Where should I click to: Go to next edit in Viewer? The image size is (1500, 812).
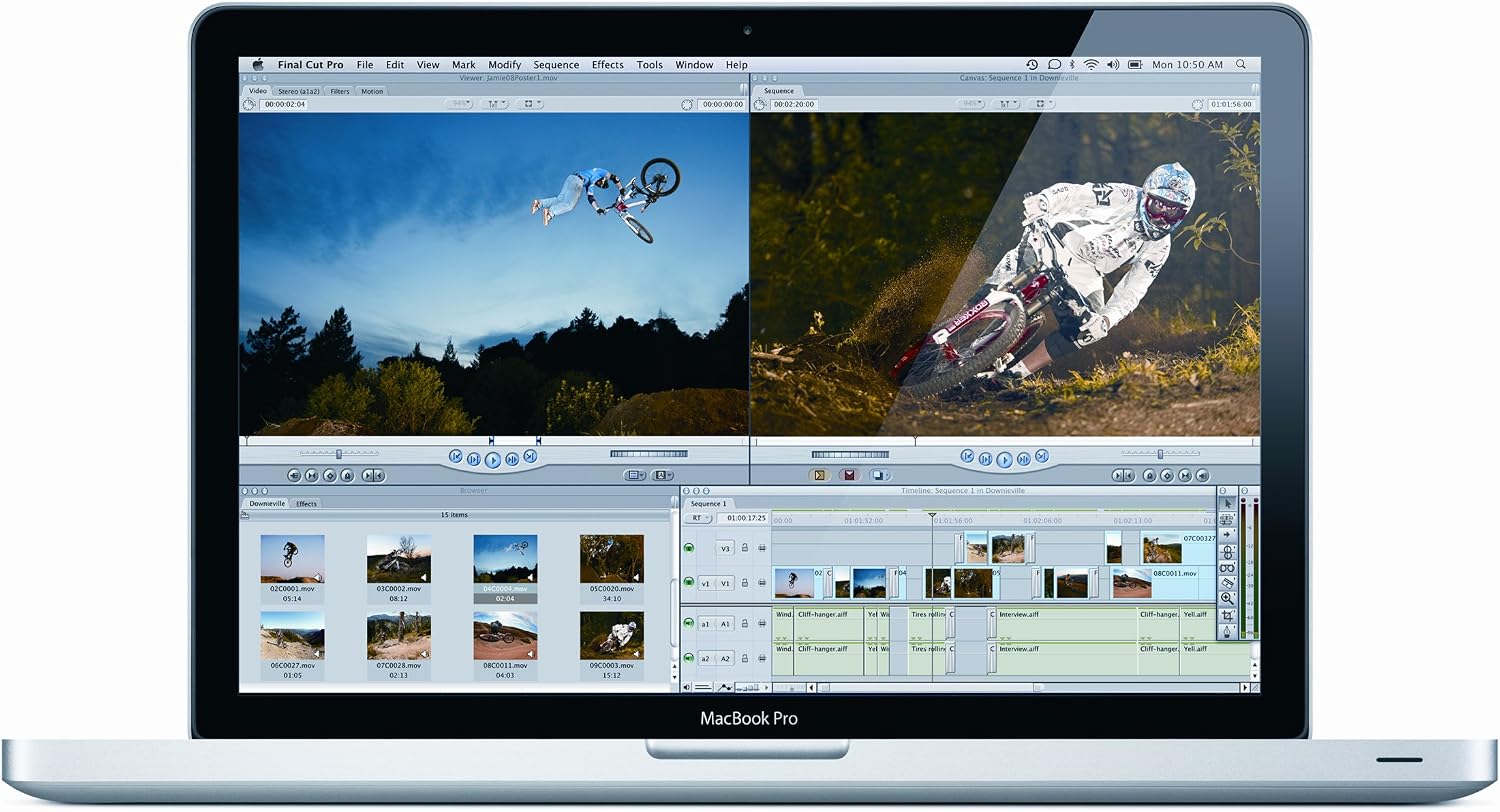pos(530,456)
